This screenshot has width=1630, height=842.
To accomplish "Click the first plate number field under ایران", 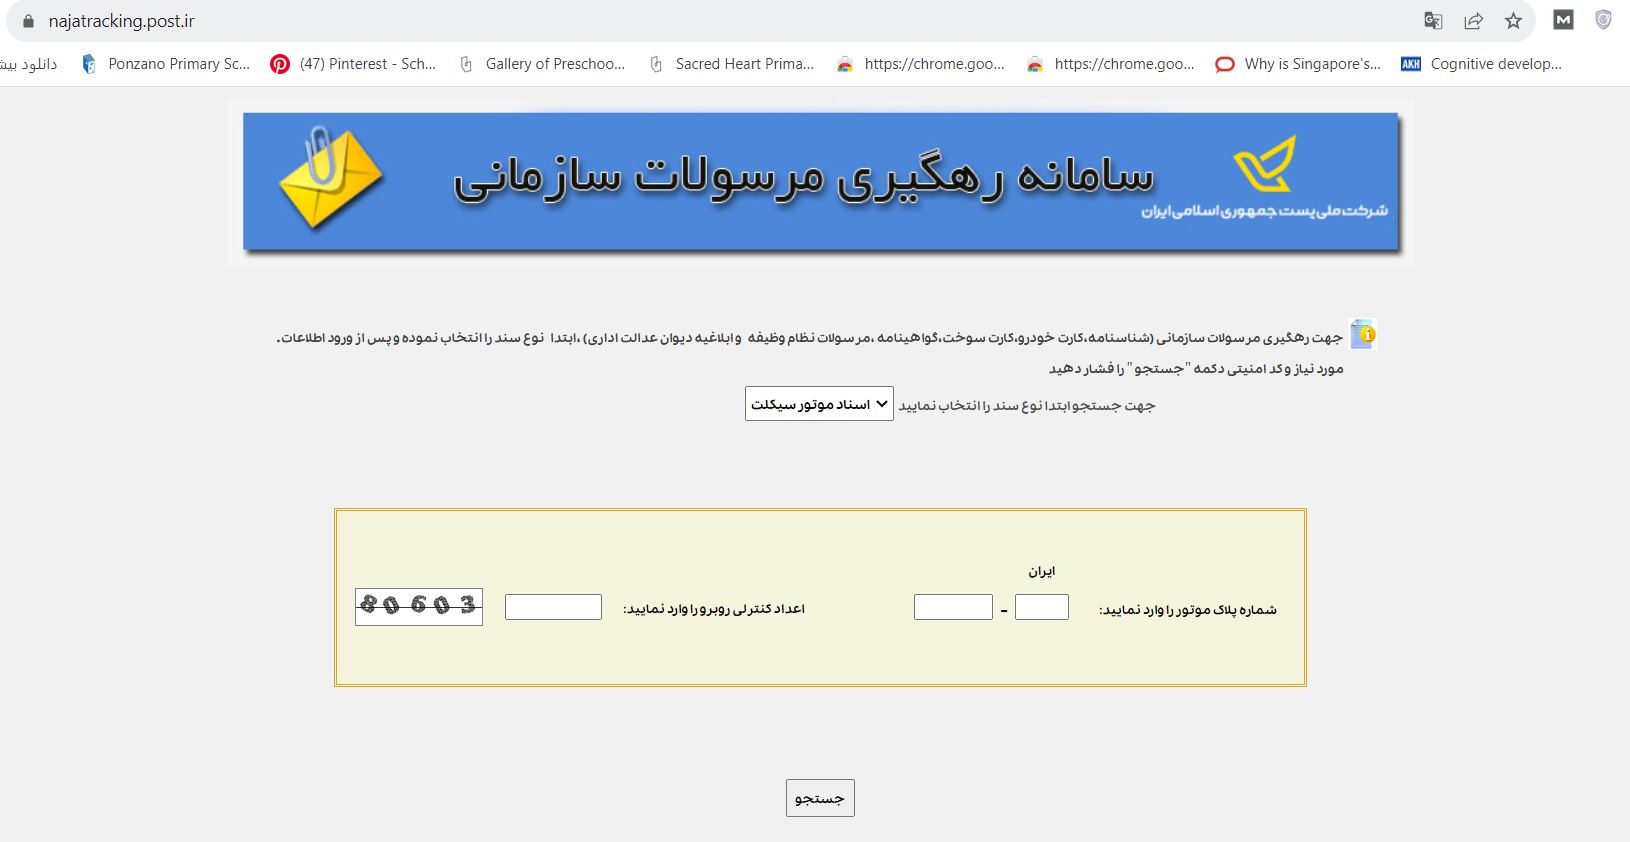I will (x=1042, y=607).
